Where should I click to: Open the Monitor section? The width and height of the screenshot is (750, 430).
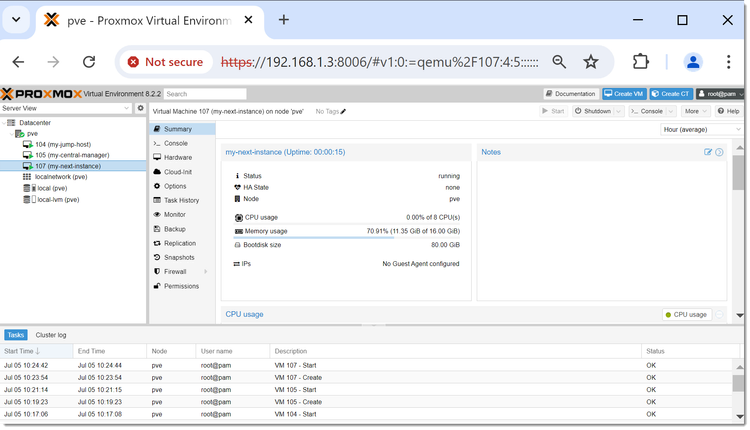point(182,215)
